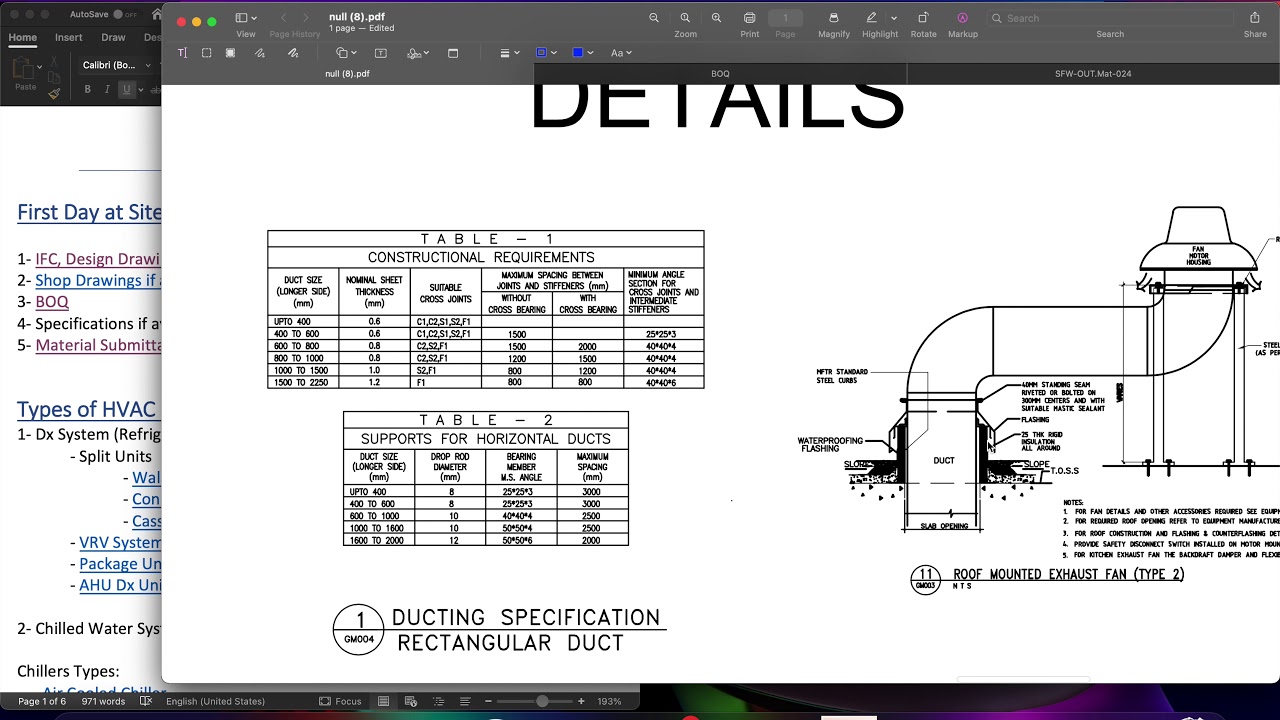
Task: Open the VRV System link in Word
Action: 120,543
